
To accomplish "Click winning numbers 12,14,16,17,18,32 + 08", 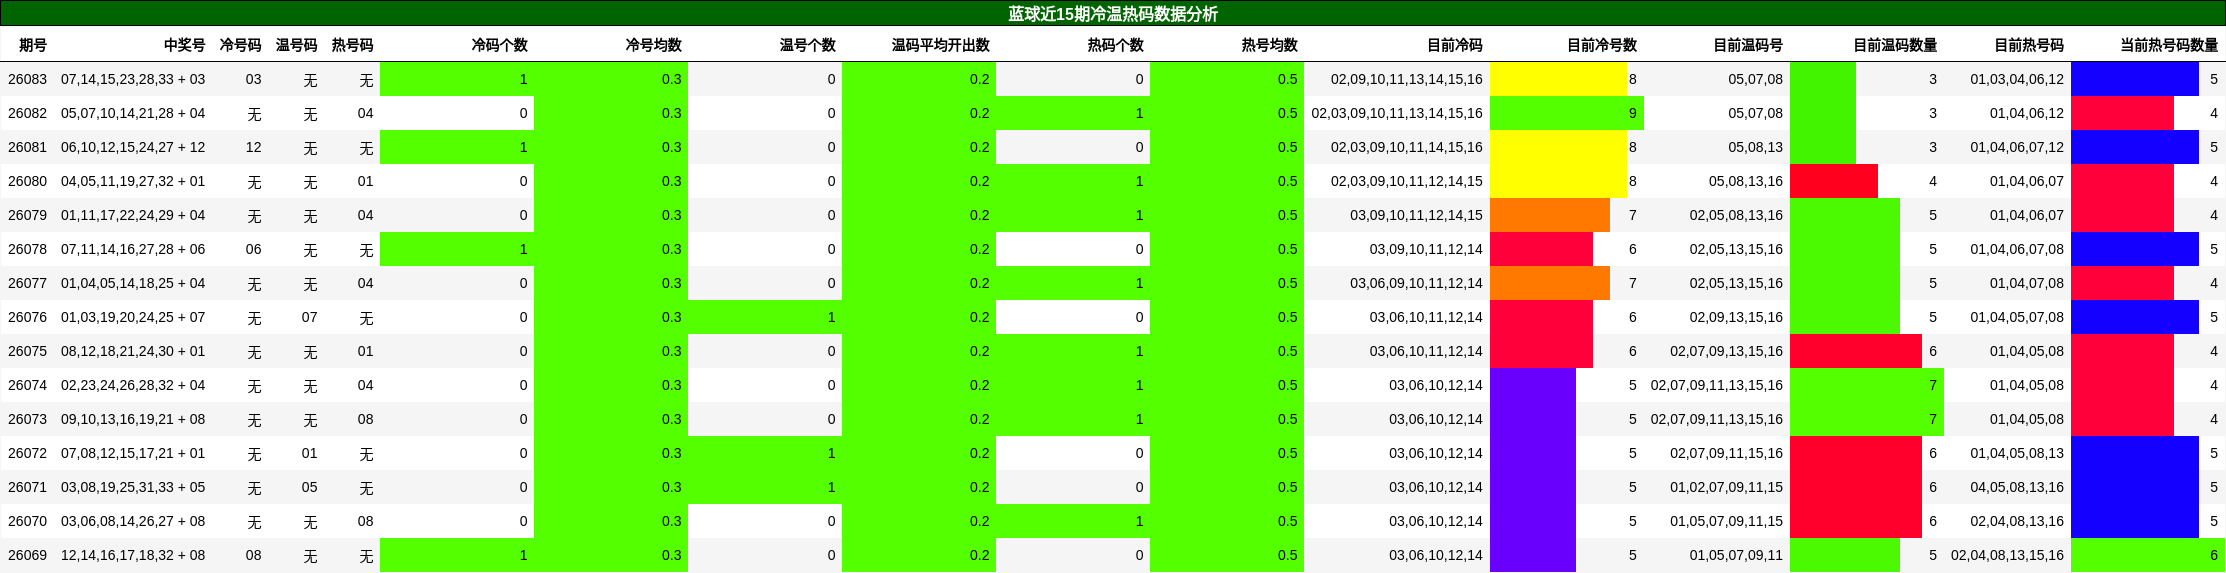I will [133, 555].
